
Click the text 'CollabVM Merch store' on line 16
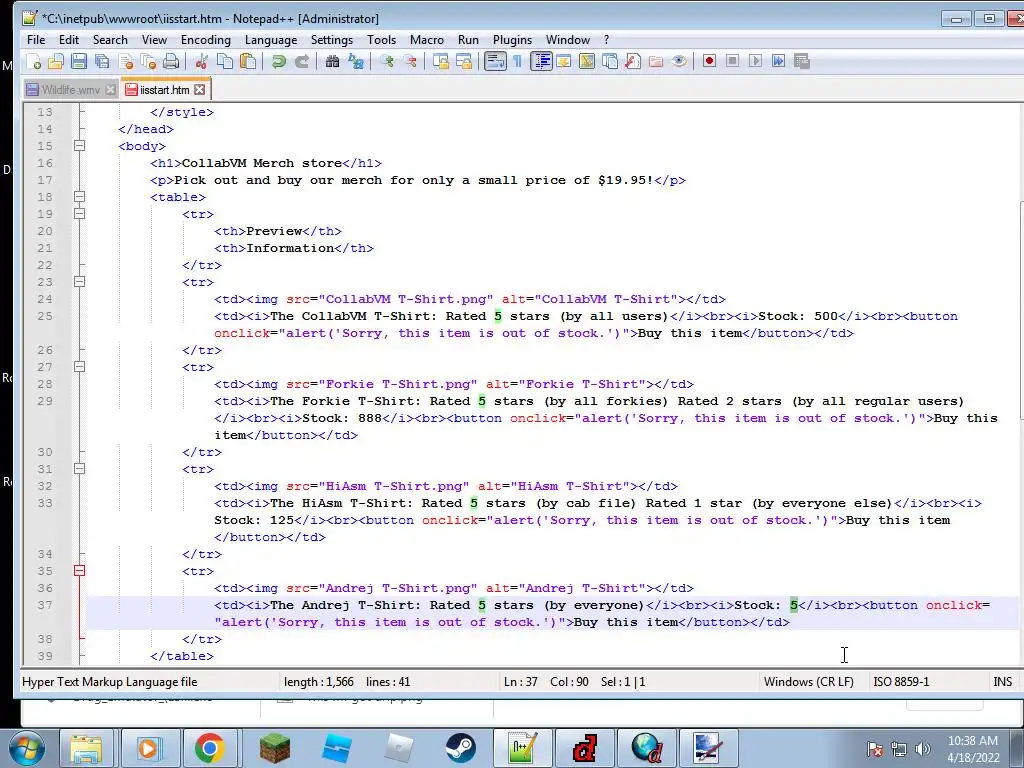click(262, 163)
